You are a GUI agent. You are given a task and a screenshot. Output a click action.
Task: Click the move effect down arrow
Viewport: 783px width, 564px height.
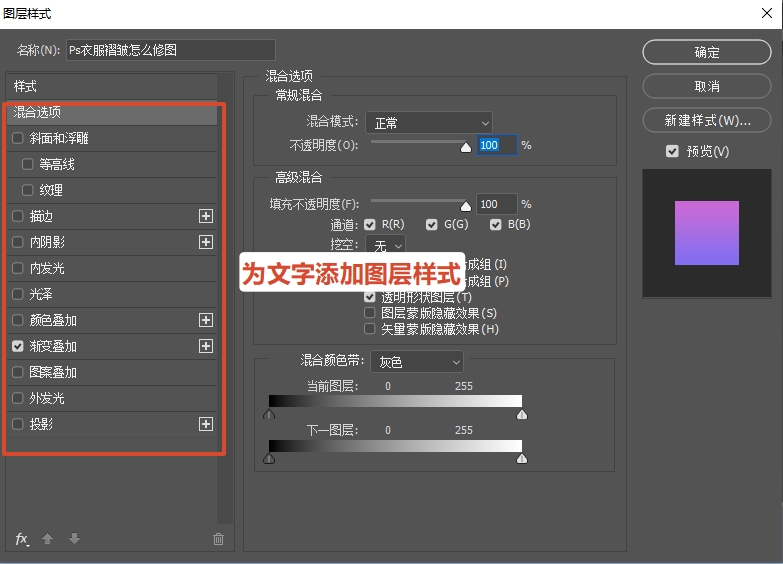(x=74, y=539)
